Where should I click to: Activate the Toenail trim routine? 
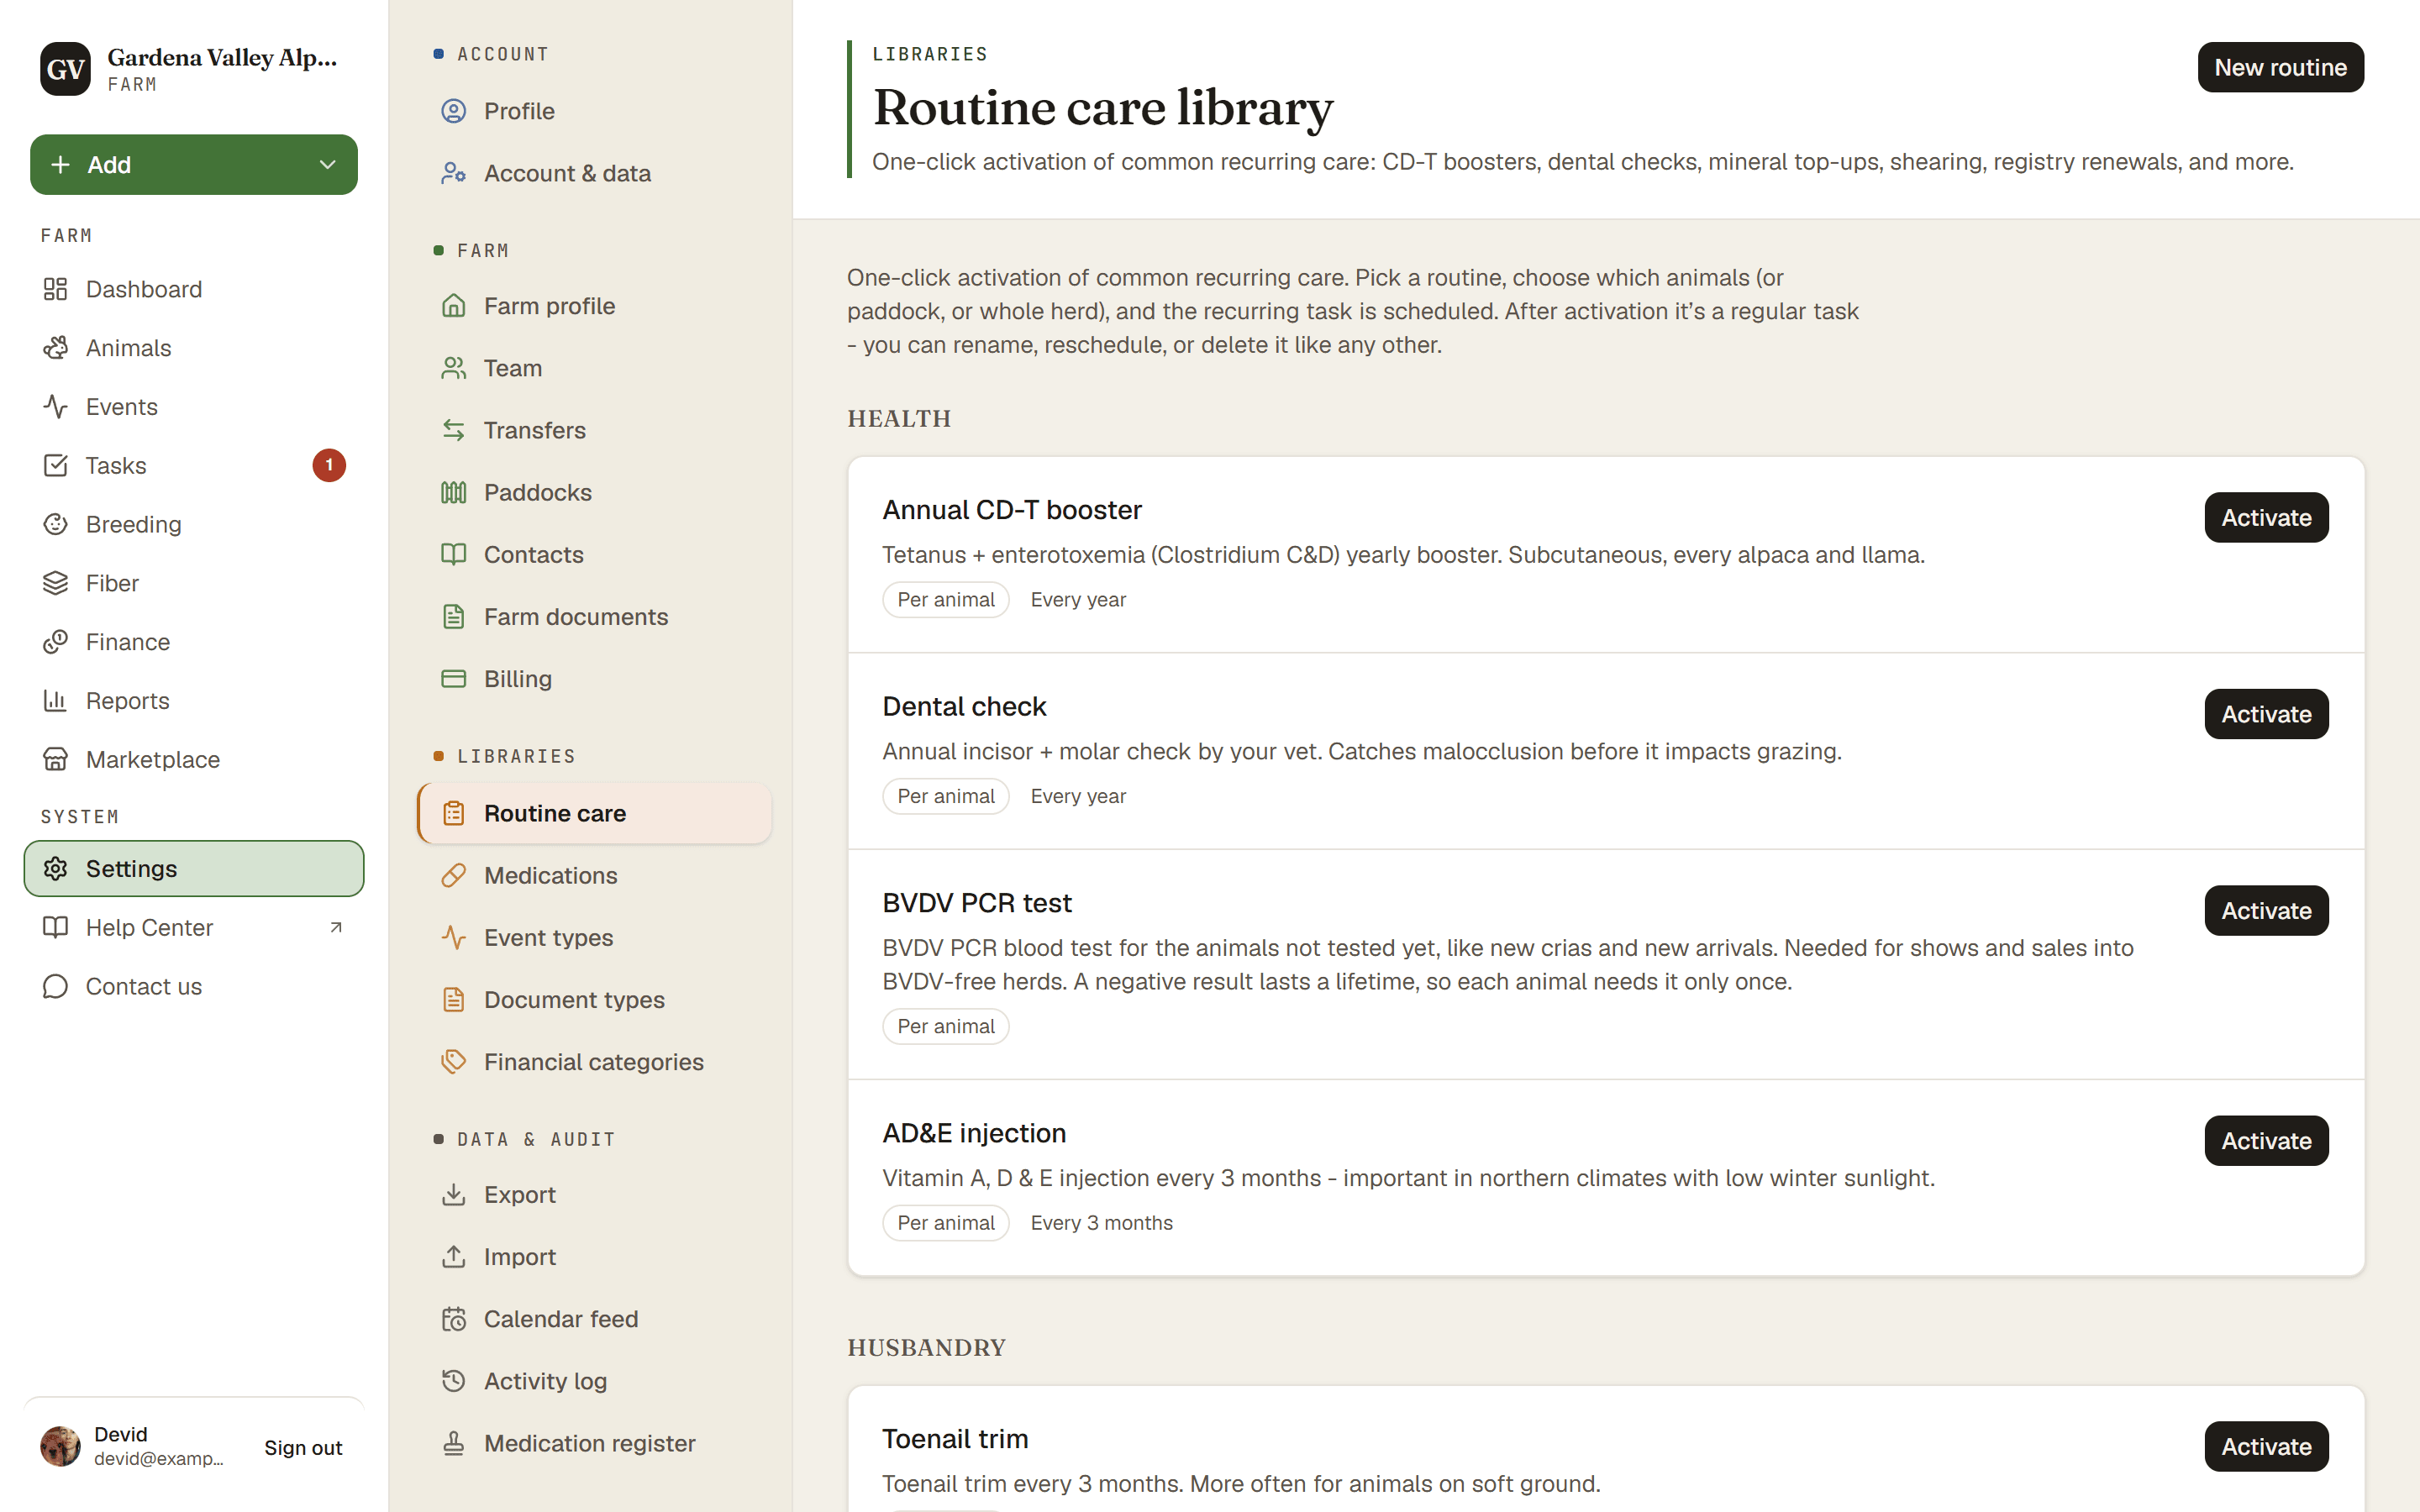coord(2266,1447)
